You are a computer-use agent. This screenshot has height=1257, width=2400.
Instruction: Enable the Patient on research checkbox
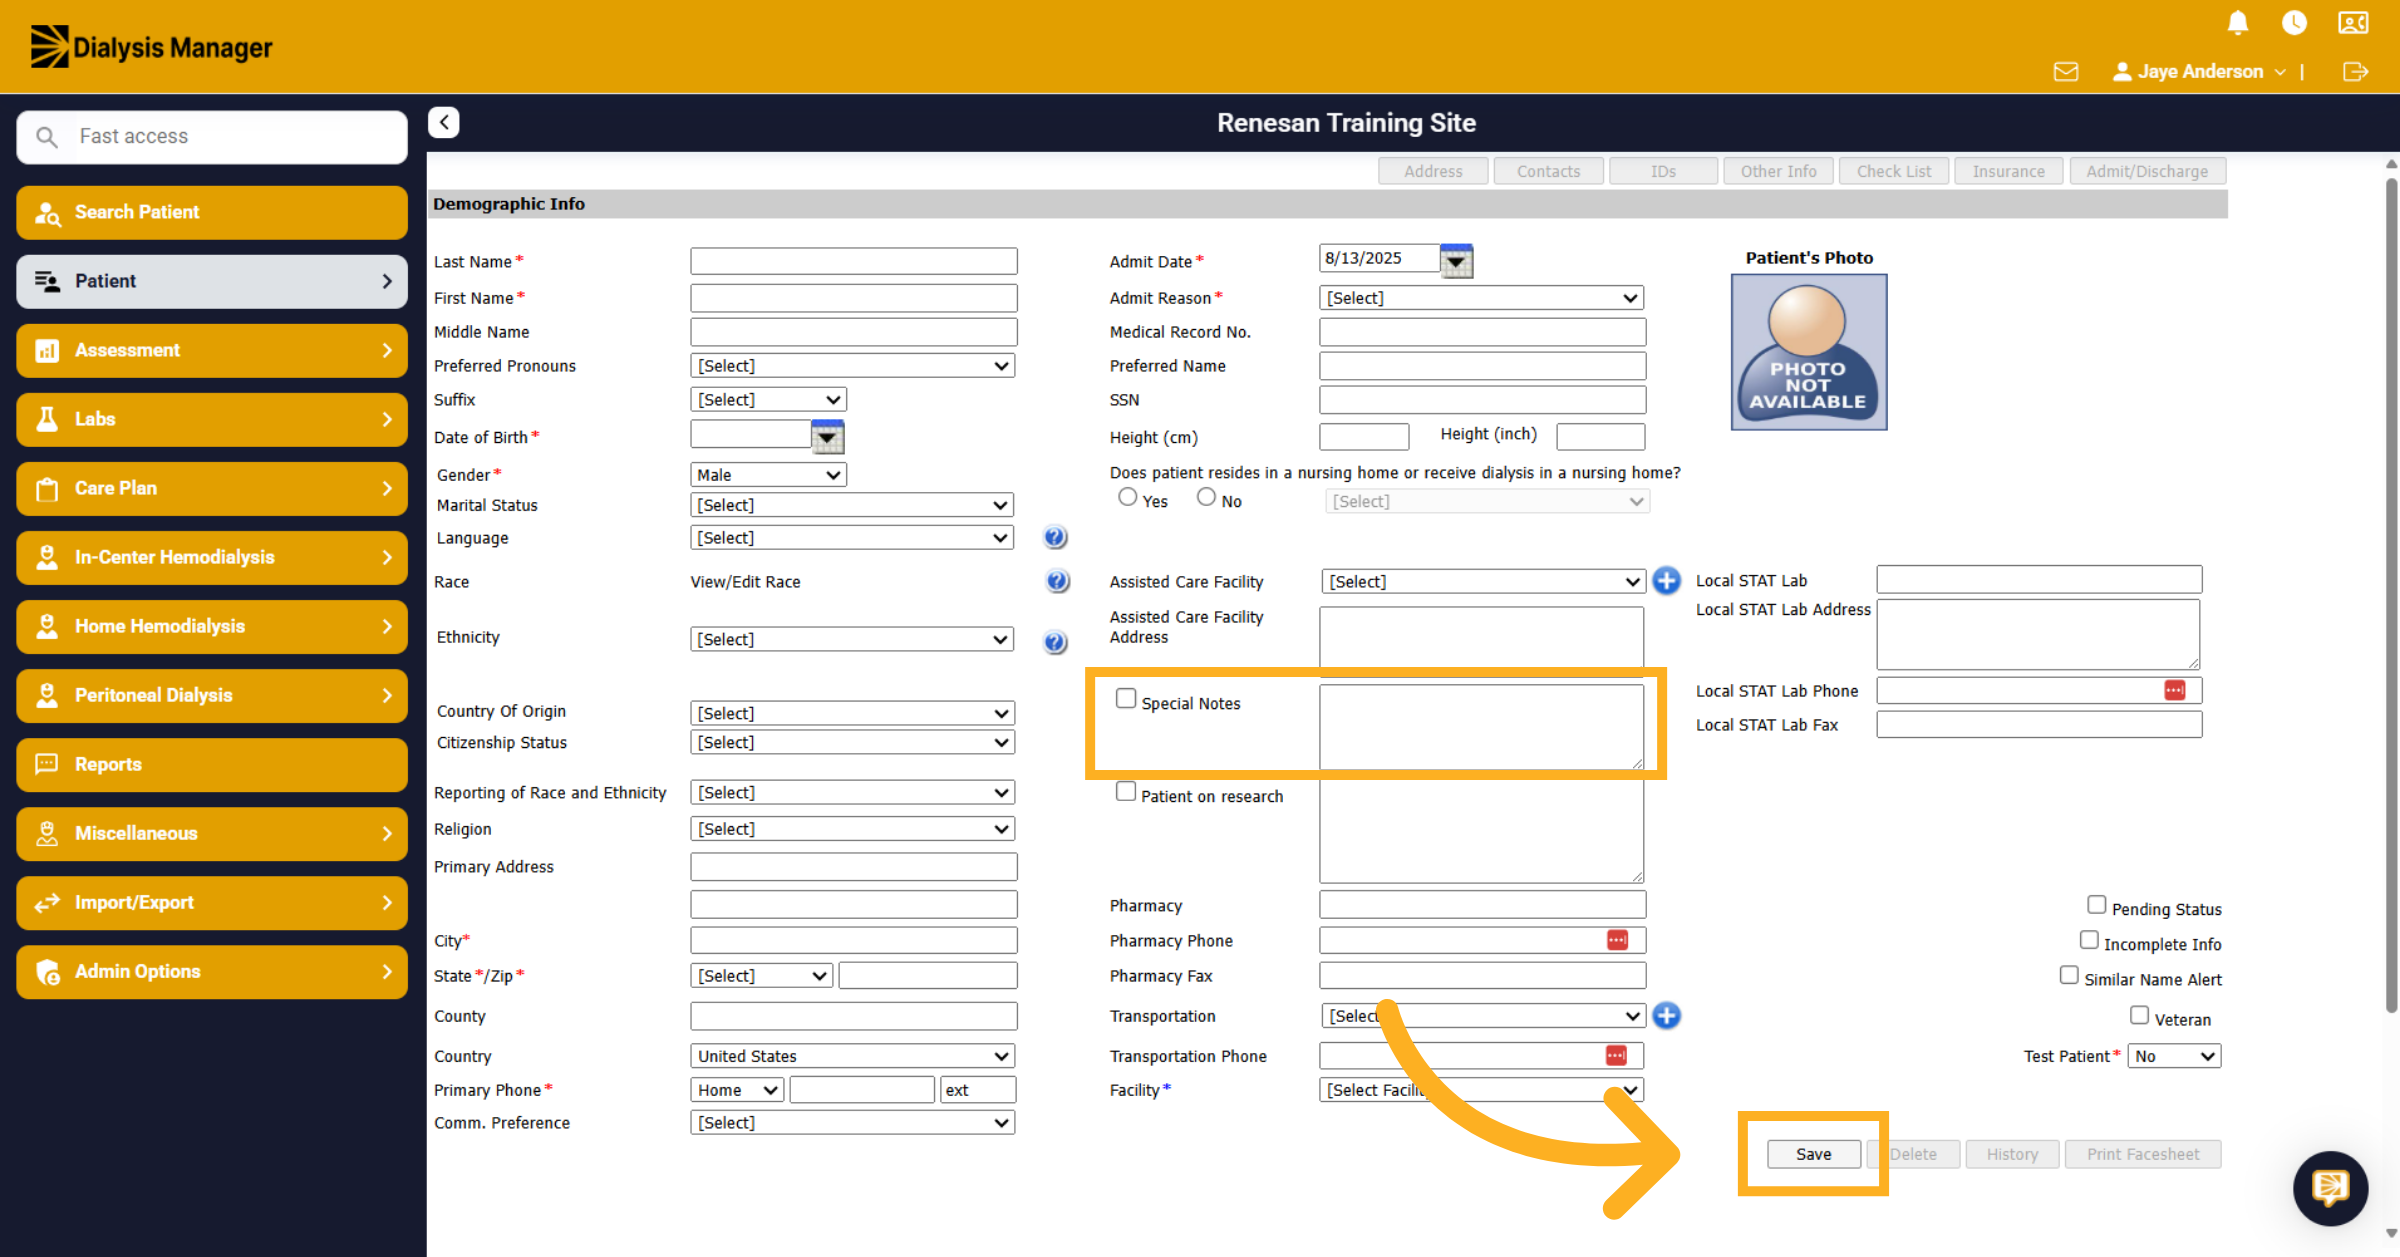(1126, 792)
